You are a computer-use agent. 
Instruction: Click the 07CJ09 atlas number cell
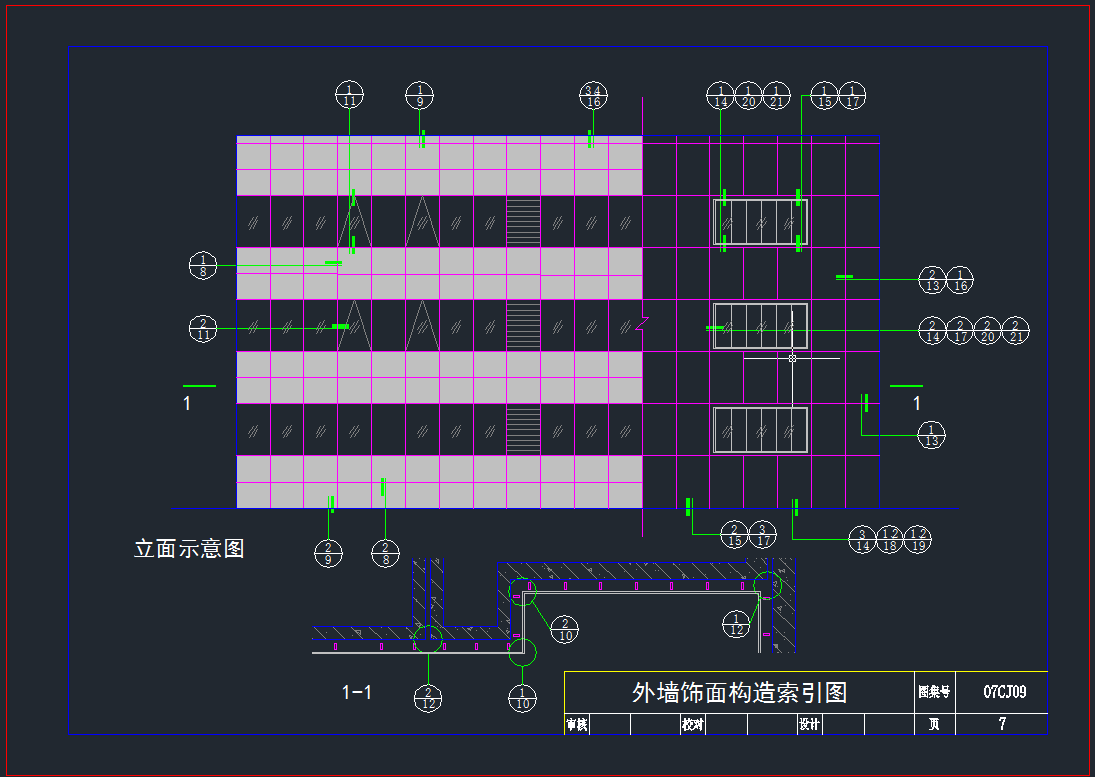pos(1004,691)
